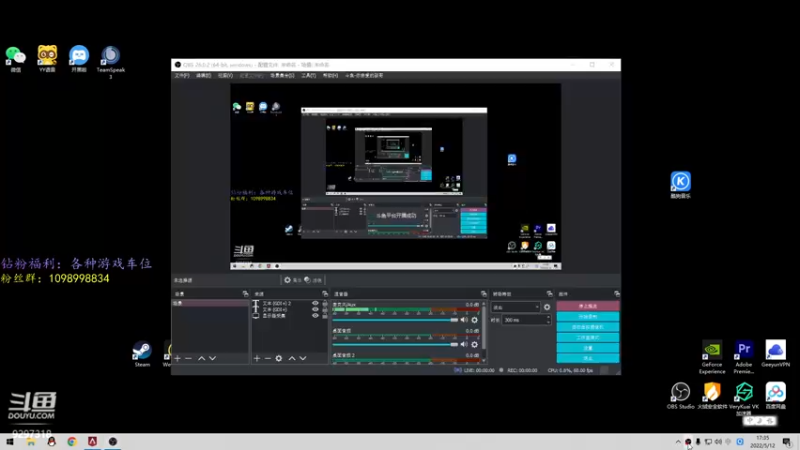Open the File menu in OBS
Viewport: 800px width, 450px height.
[x=182, y=76]
